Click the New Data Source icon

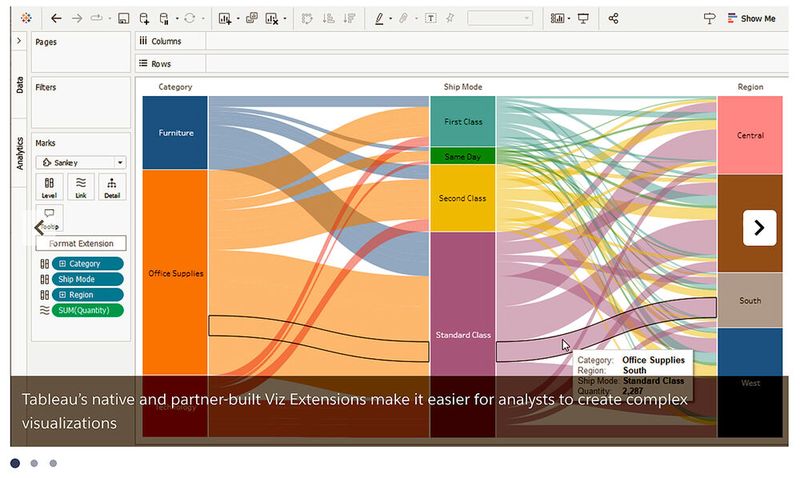pyautogui.click(x=144, y=19)
